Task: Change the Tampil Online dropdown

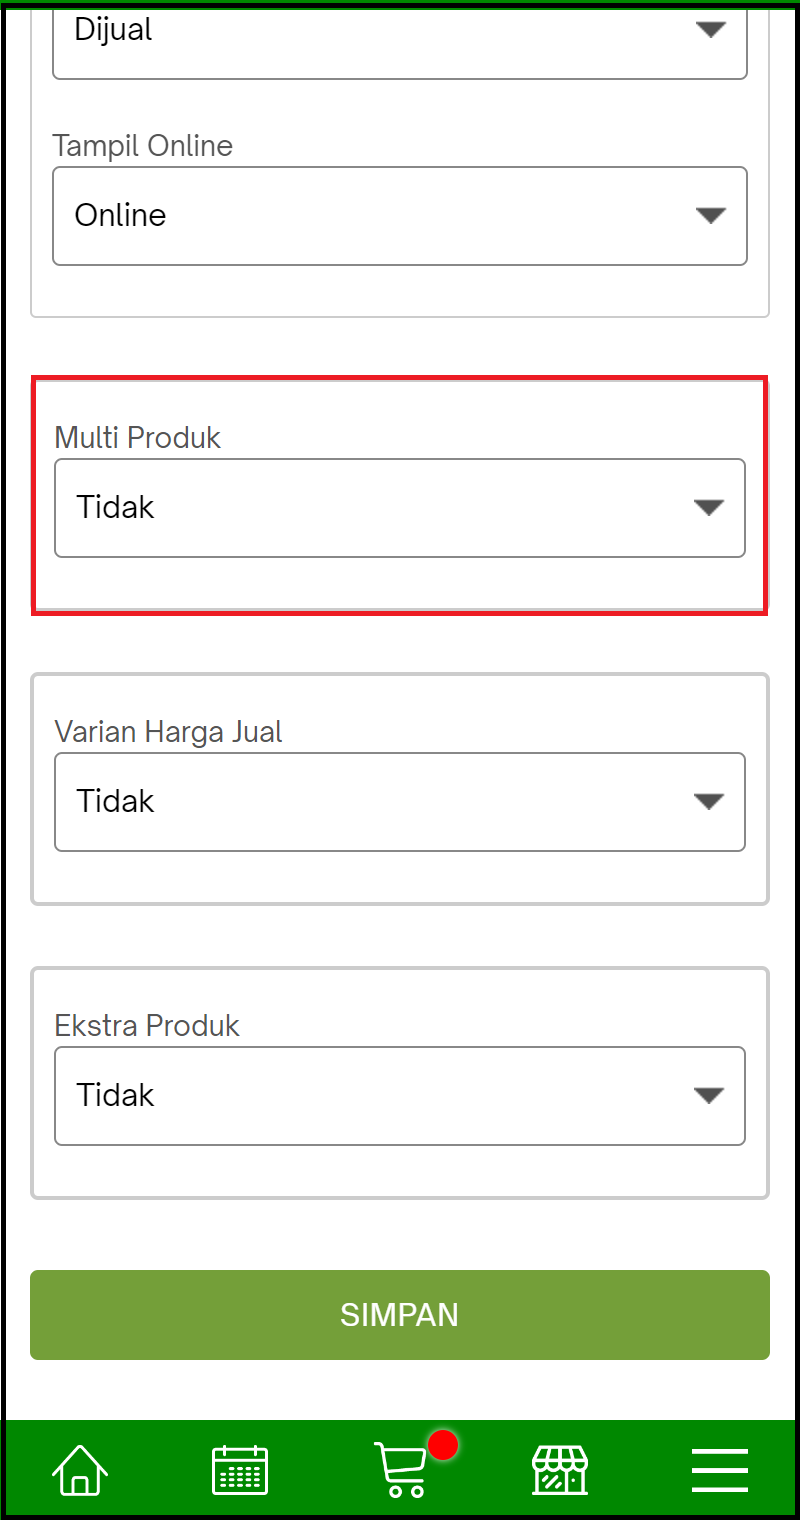Action: (400, 216)
